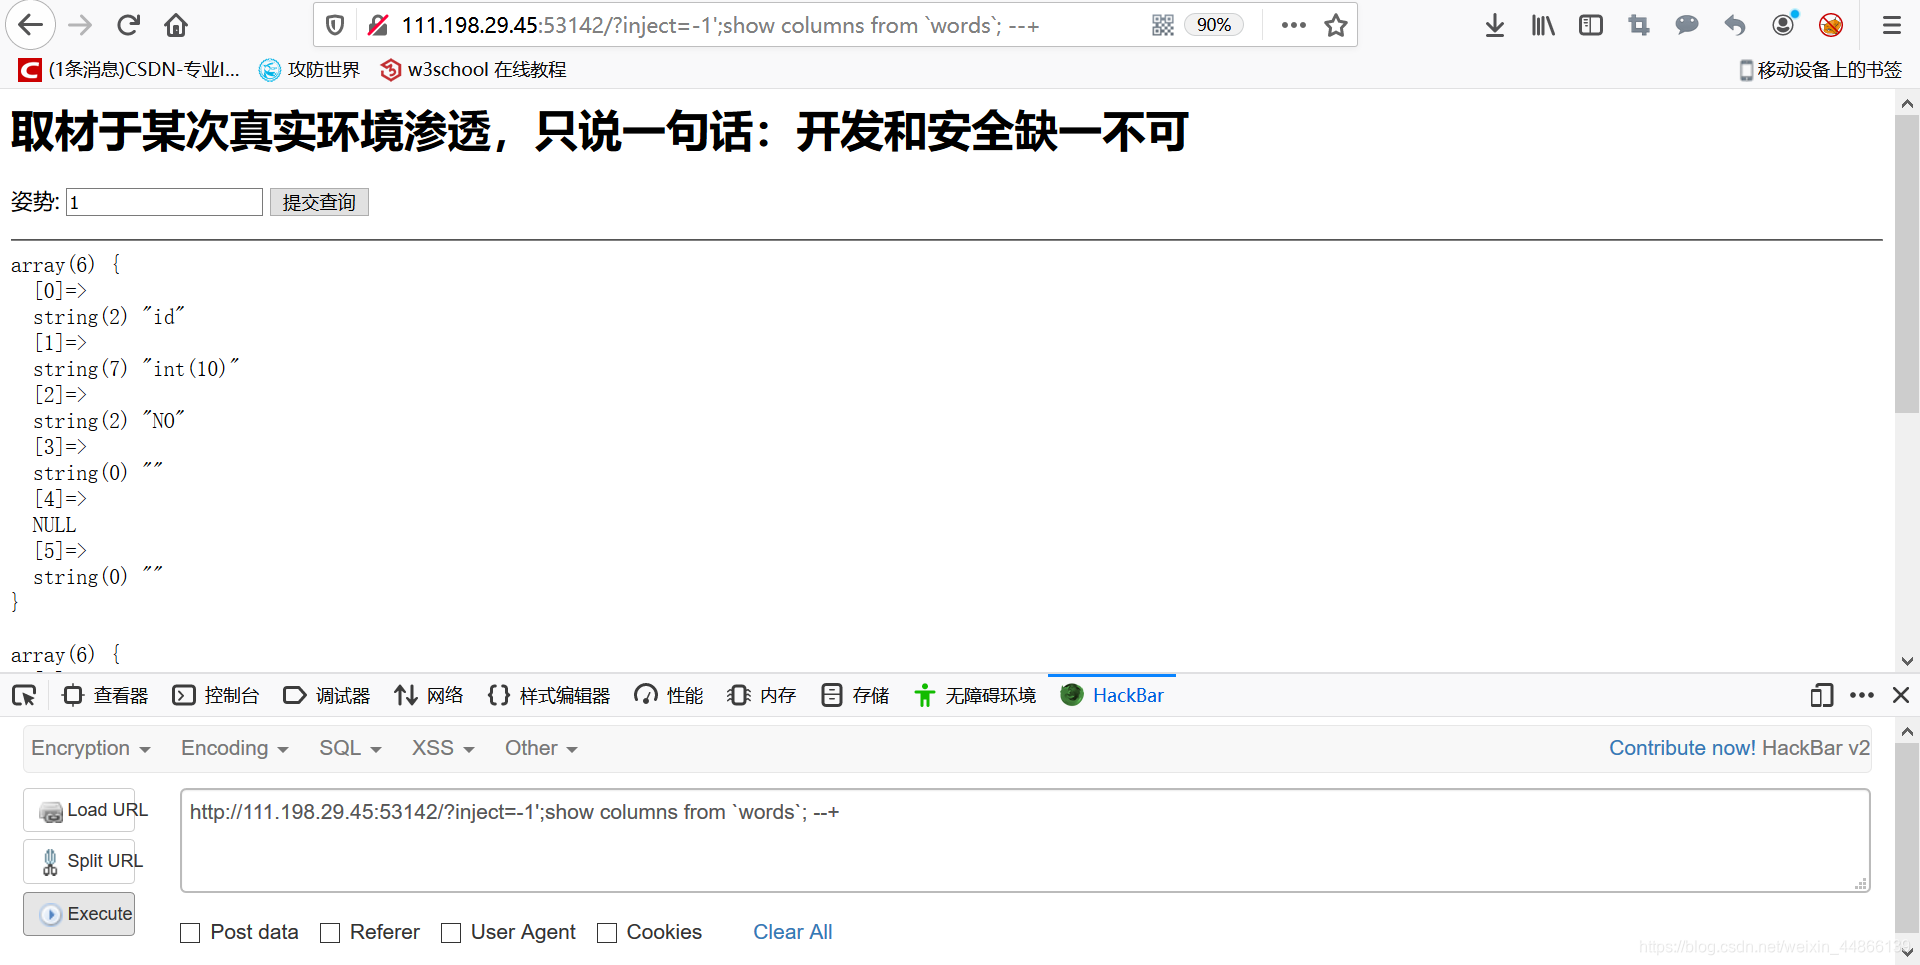Open the library bookshelf icon
Viewport: 1920px width, 965px height.
1543,26
